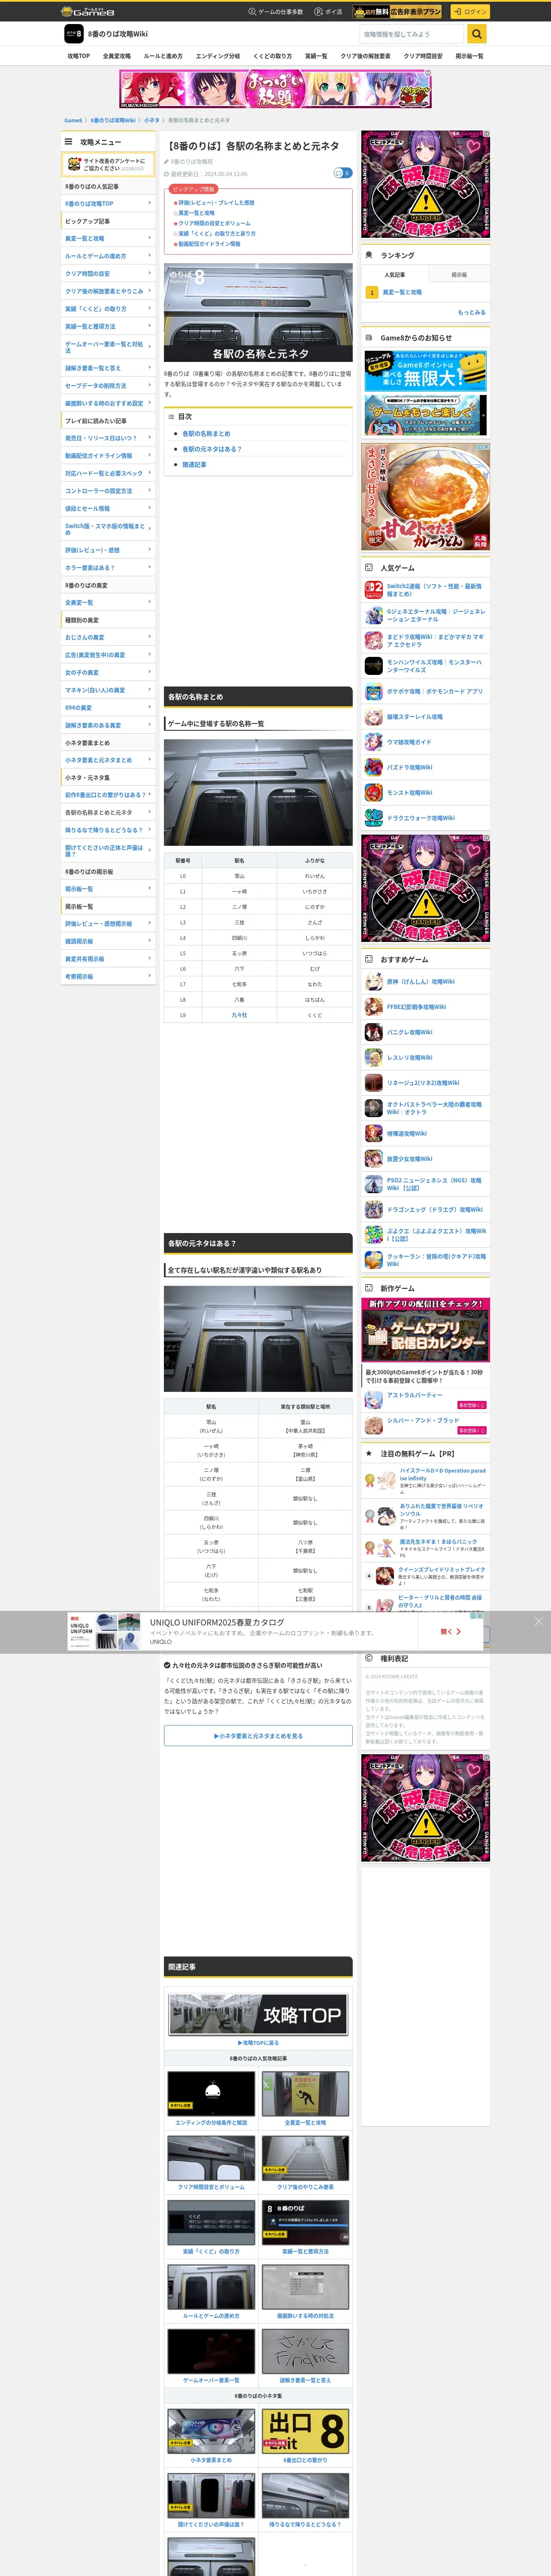551x2576 pixels.
Task: Click the orange search magnifier button
Action: click(477, 34)
